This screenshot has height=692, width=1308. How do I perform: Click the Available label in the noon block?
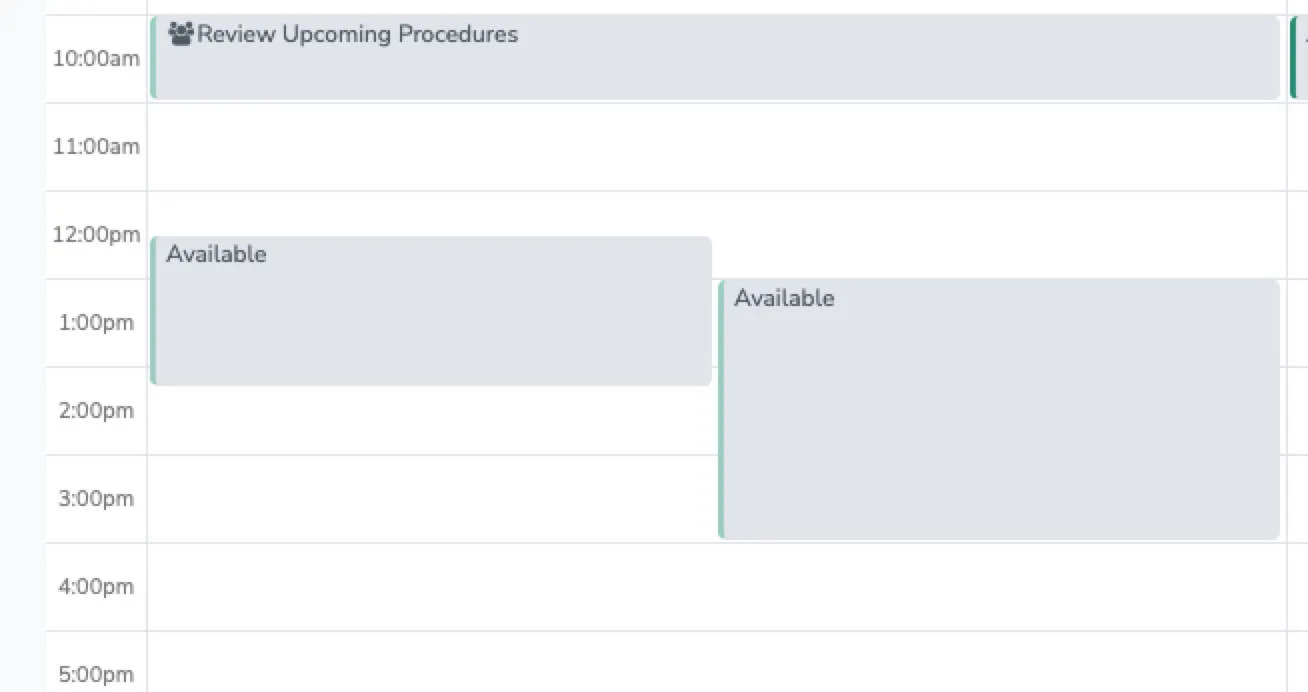pos(216,254)
